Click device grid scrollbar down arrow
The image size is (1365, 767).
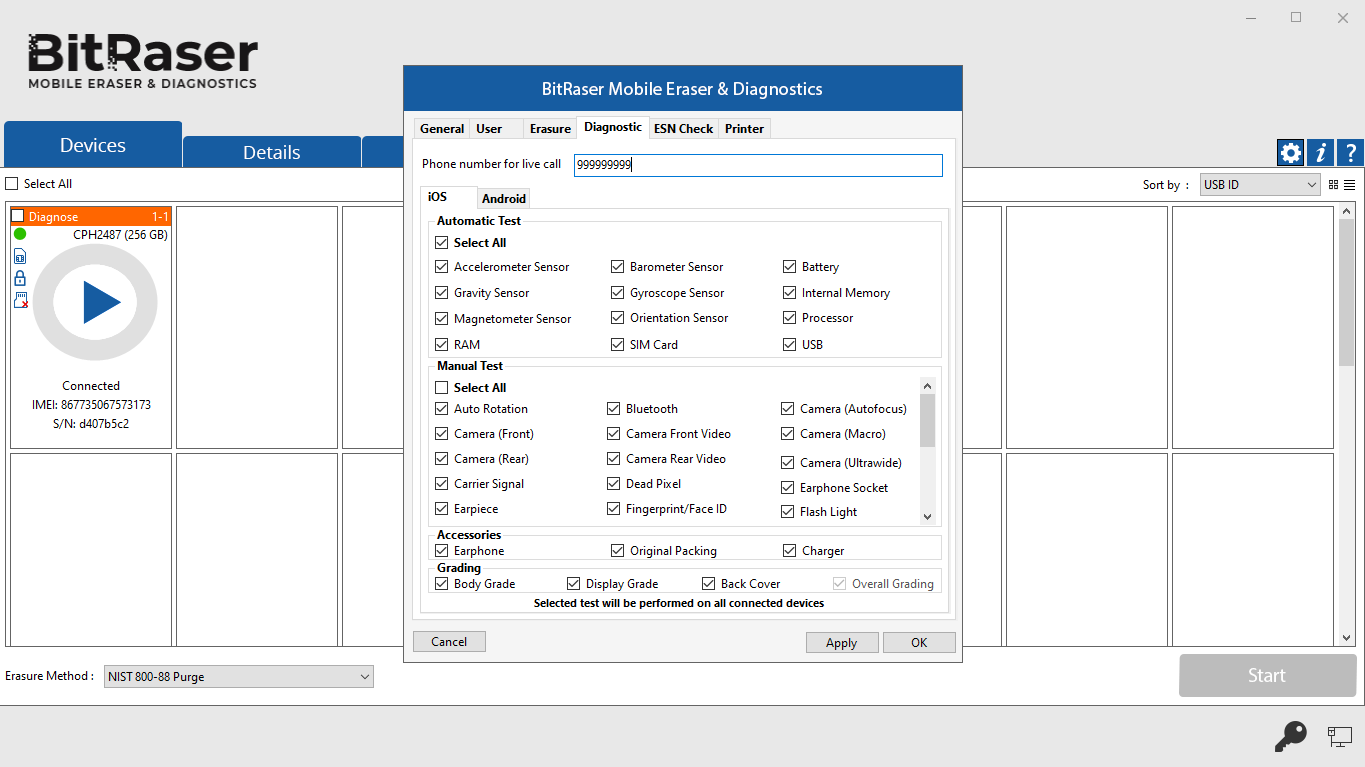1346,638
